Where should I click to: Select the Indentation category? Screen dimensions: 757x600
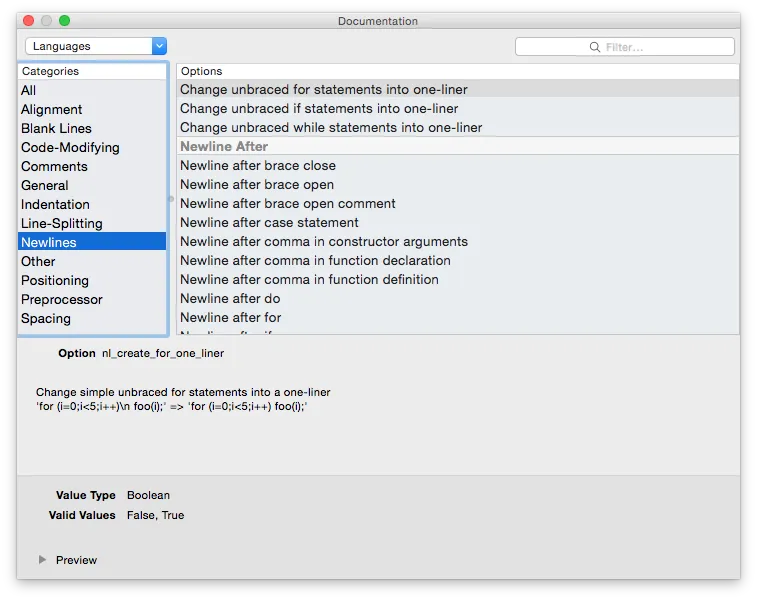92,204
